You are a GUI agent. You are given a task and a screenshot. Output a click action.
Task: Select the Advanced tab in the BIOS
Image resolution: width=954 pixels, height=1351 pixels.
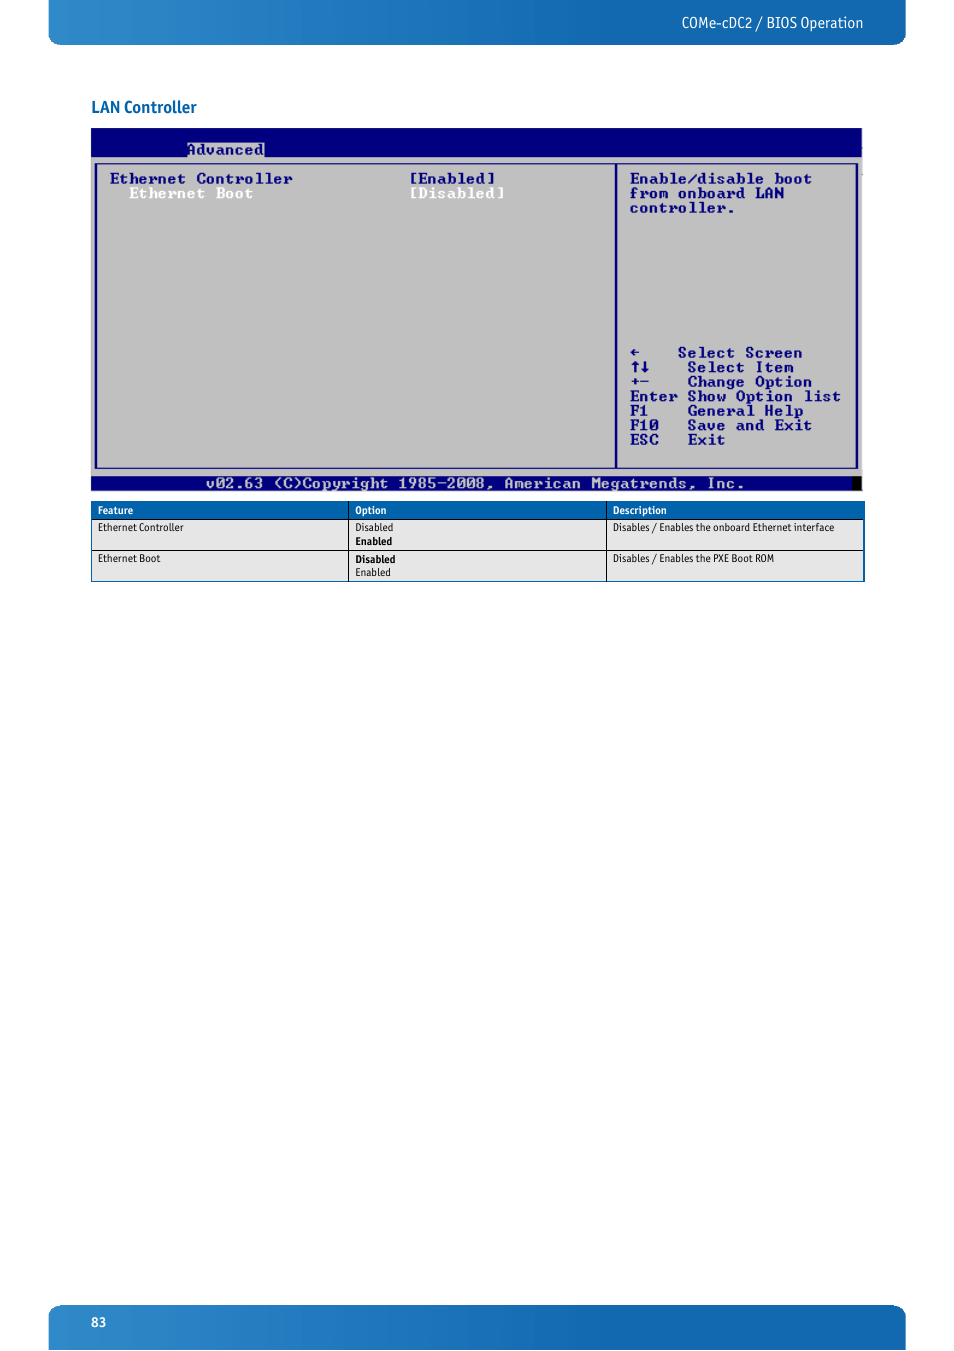pos(226,150)
